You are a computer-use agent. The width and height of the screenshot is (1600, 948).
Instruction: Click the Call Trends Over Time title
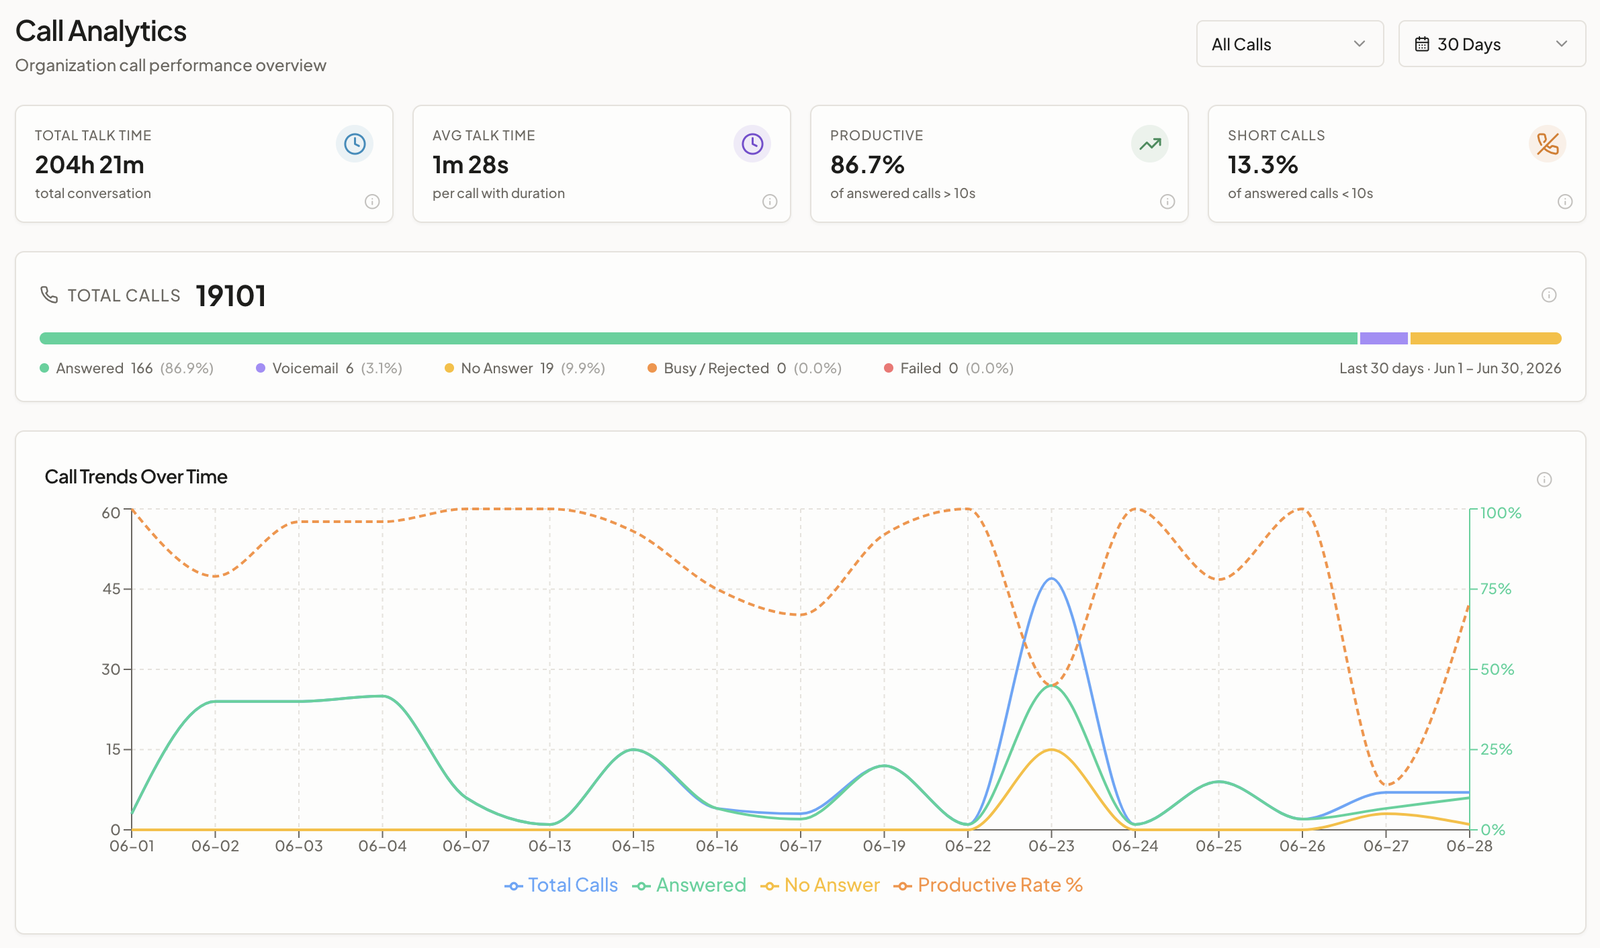click(x=136, y=477)
